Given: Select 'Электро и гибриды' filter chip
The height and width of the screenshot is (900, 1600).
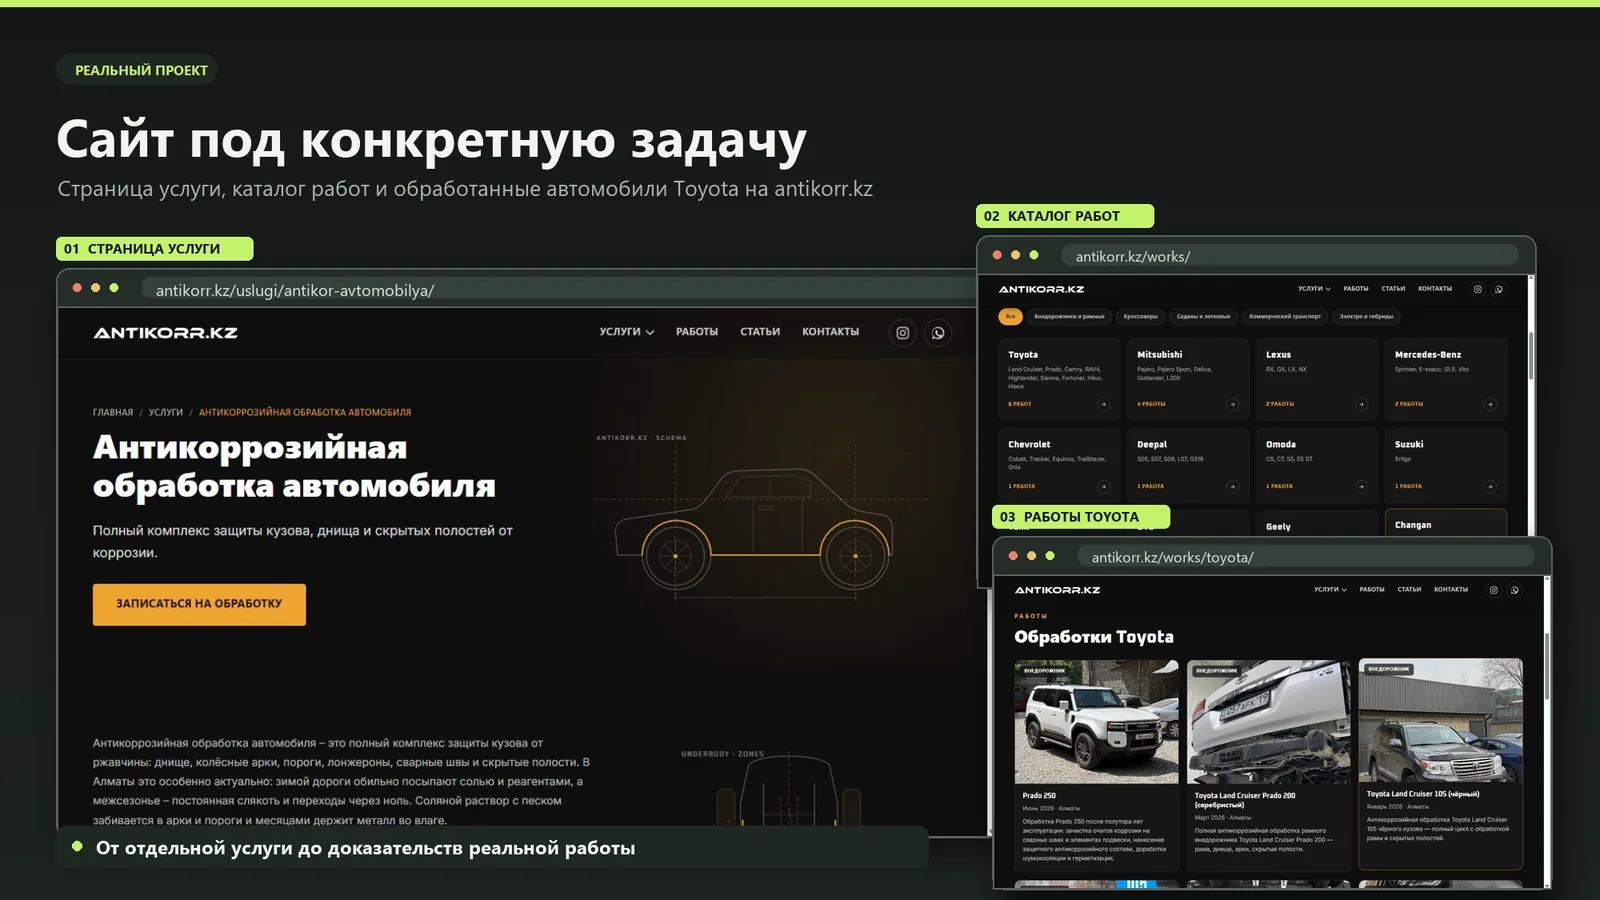Looking at the screenshot, I should [1366, 316].
